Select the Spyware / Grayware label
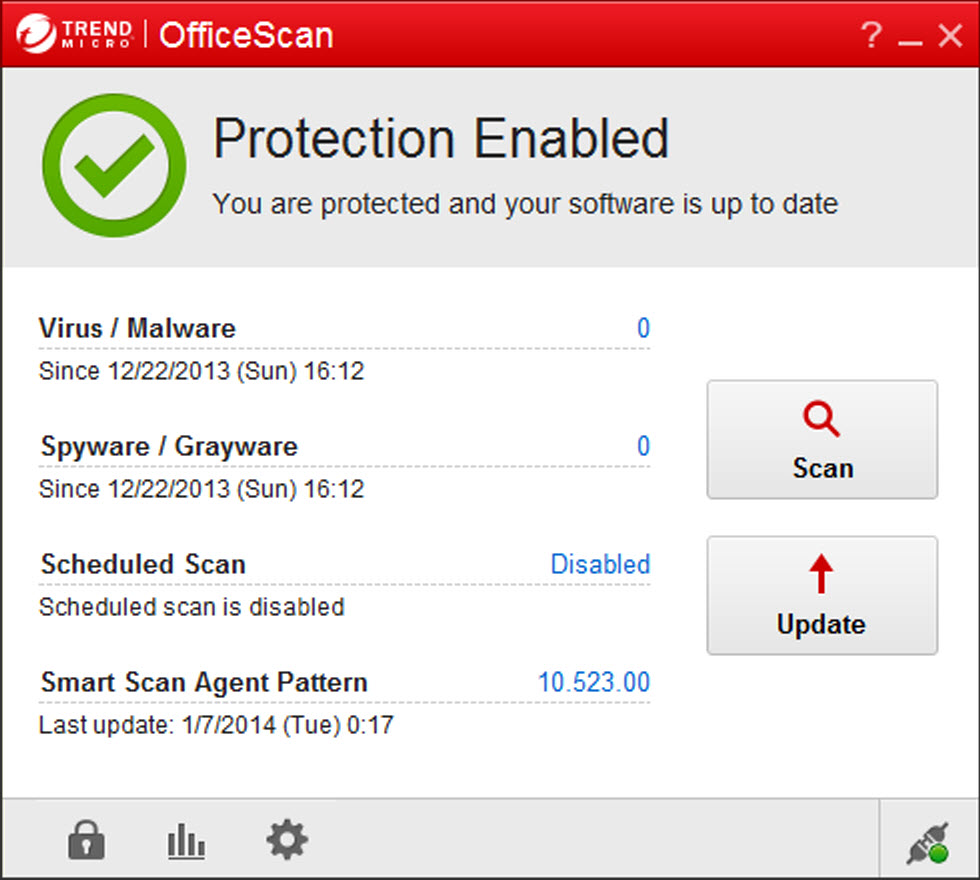 169,446
